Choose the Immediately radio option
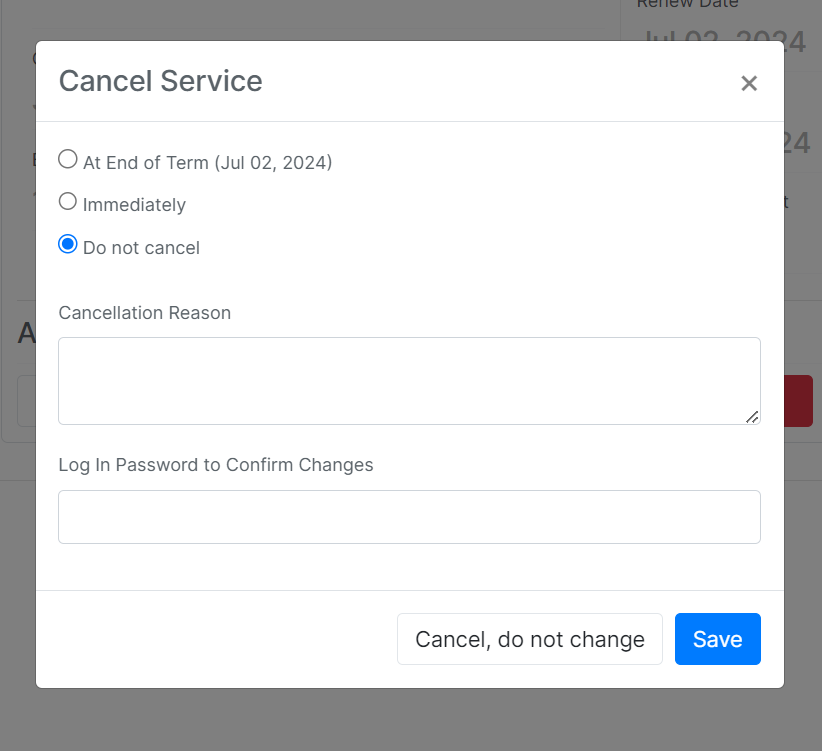 point(68,201)
